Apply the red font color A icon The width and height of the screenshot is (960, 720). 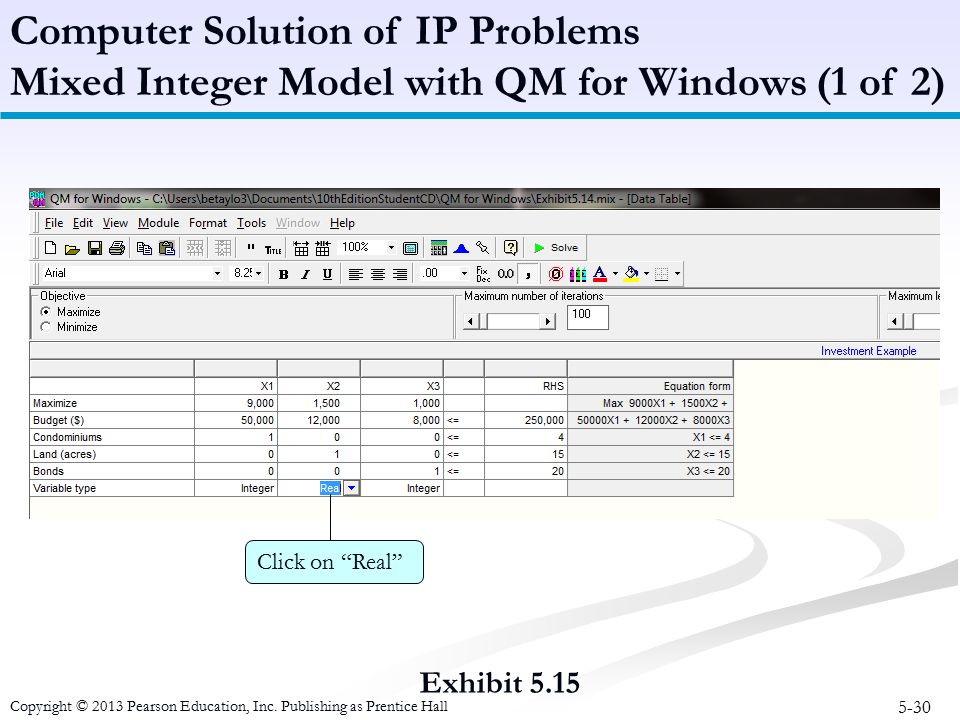[600, 274]
